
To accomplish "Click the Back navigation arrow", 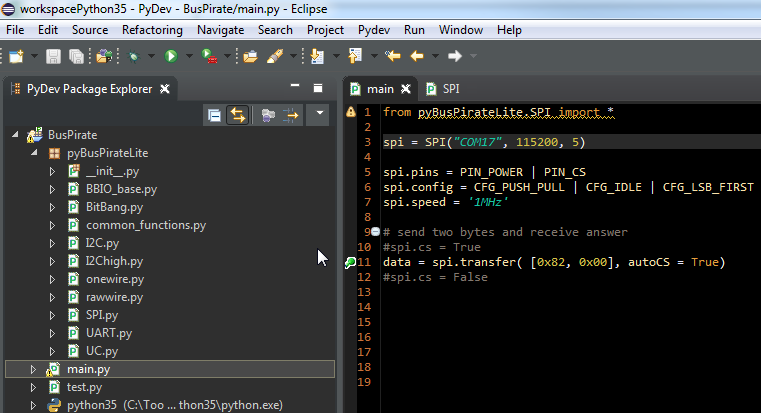I will pyautogui.click(x=417, y=56).
